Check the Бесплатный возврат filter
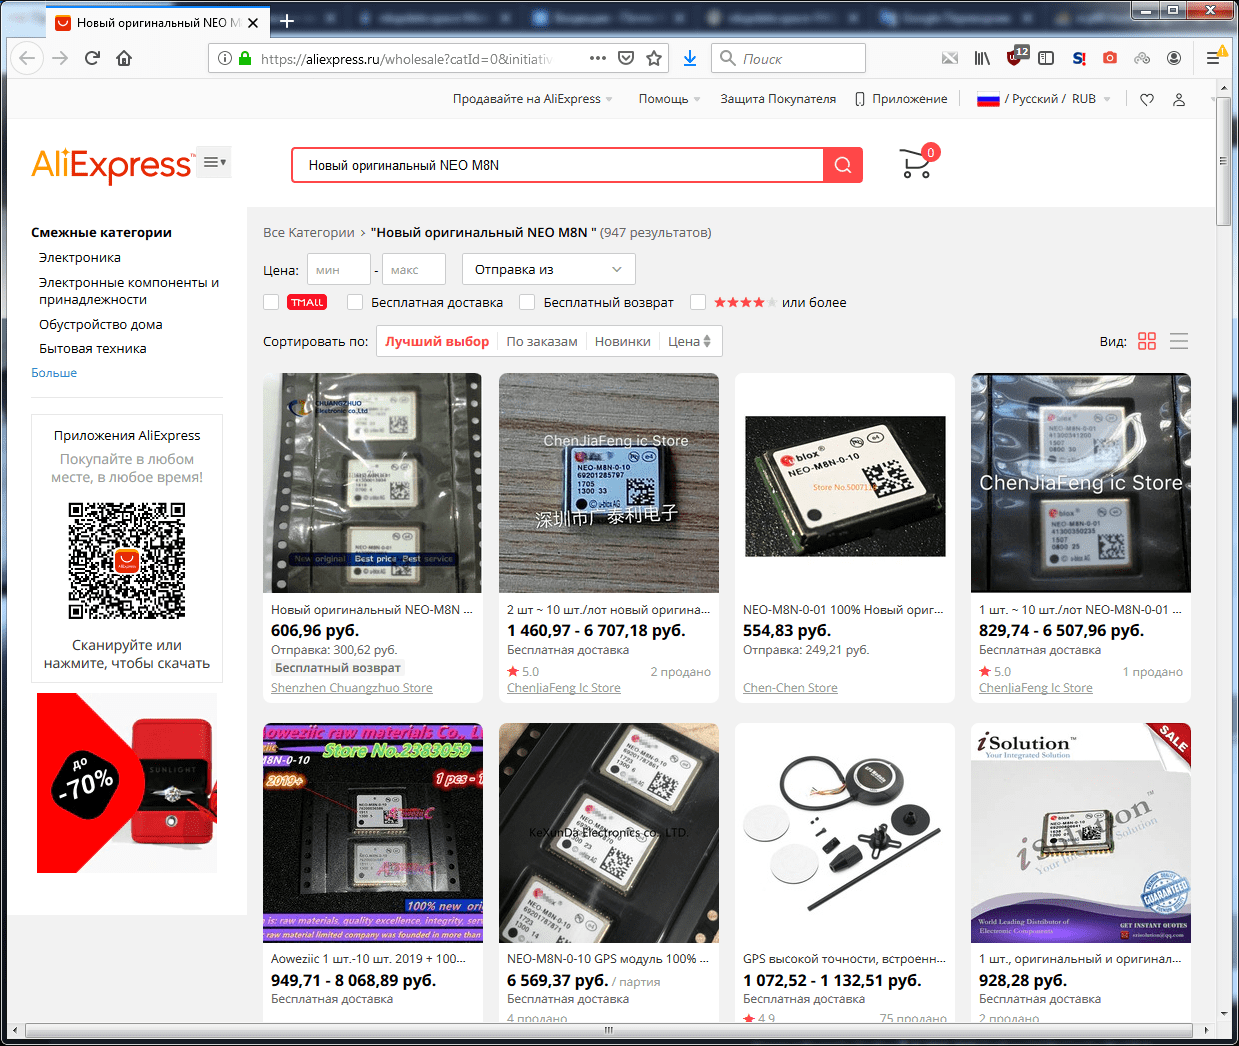 click(527, 302)
